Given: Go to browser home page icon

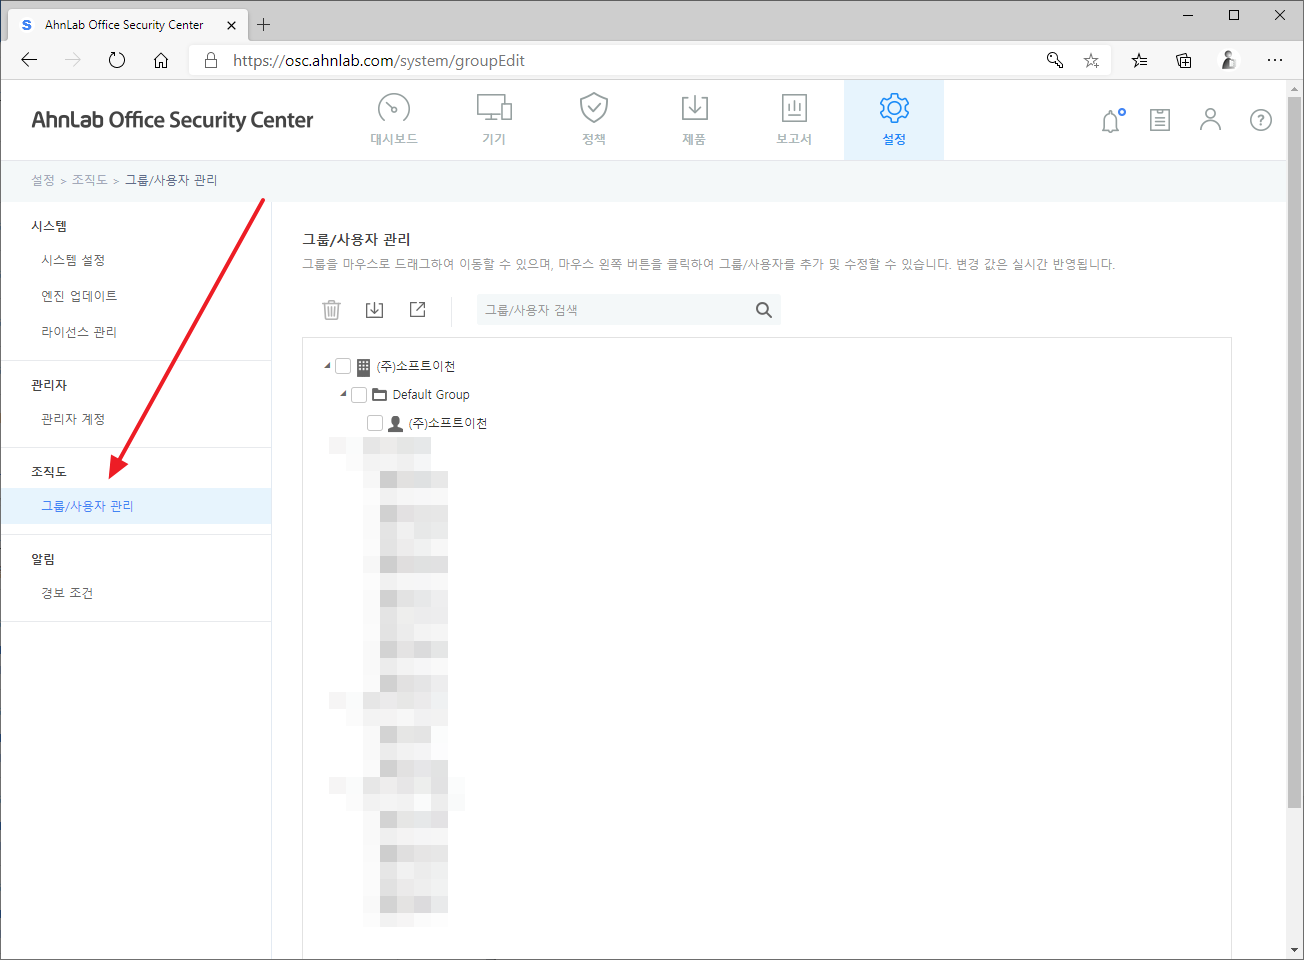Looking at the screenshot, I should [x=161, y=60].
